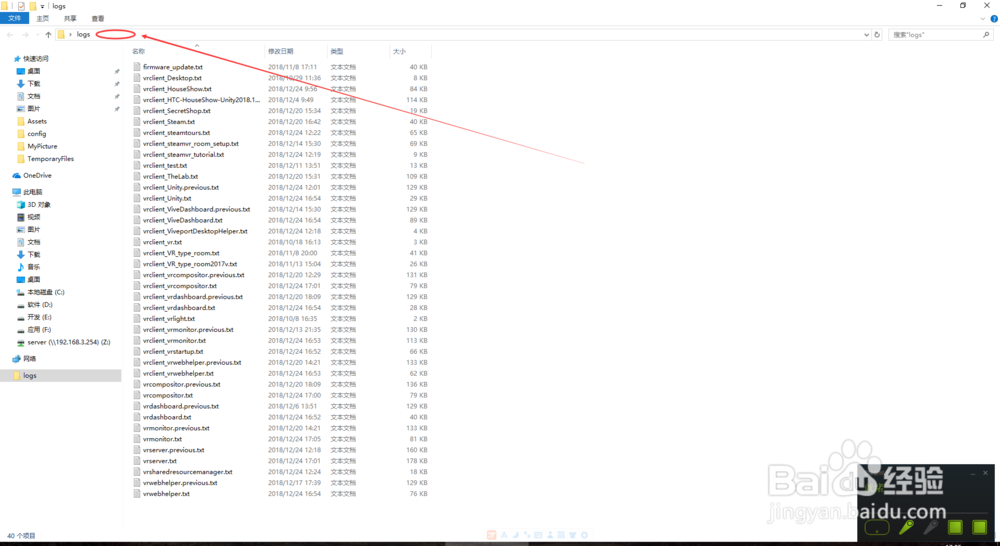The height and width of the screenshot is (546, 1000).
Task: Select file vrclient_HouseShow.txt
Action: 177,89
